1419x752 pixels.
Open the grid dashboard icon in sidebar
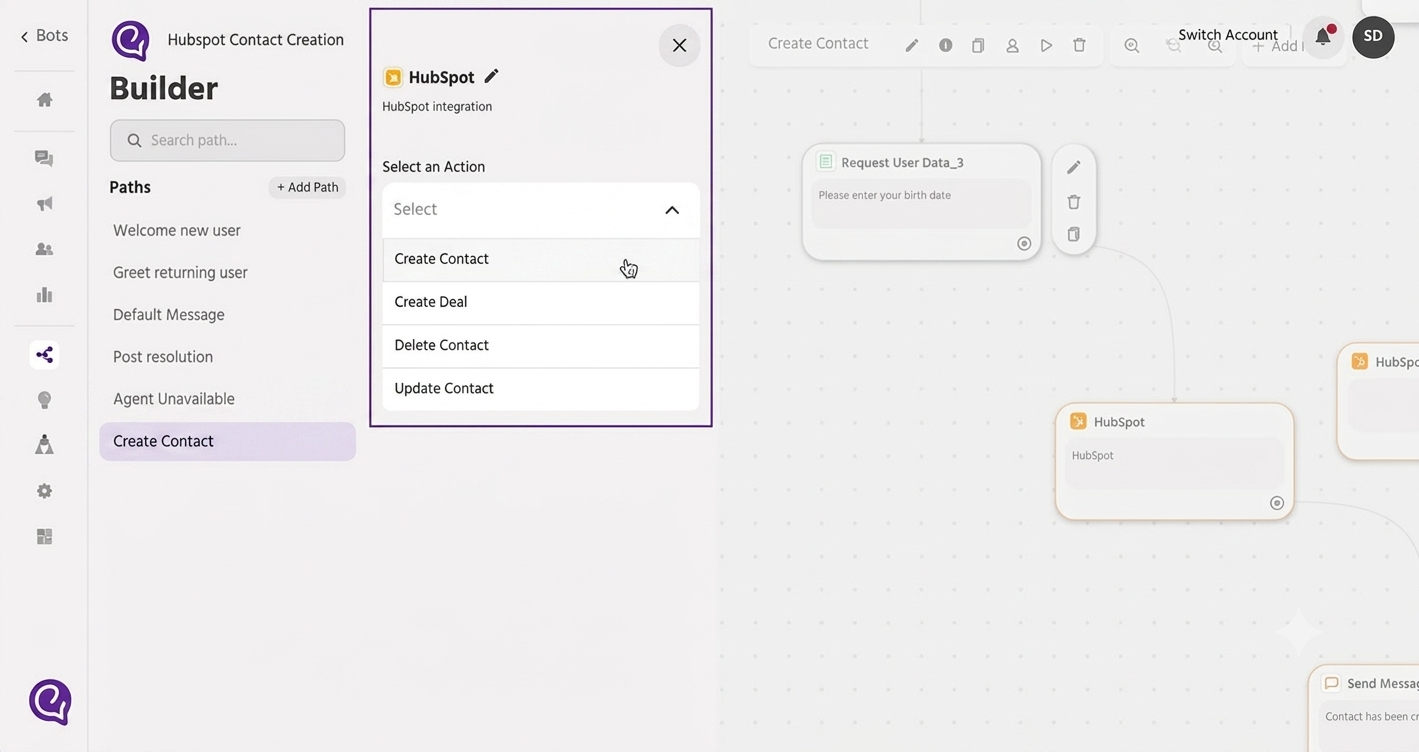coord(44,537)
